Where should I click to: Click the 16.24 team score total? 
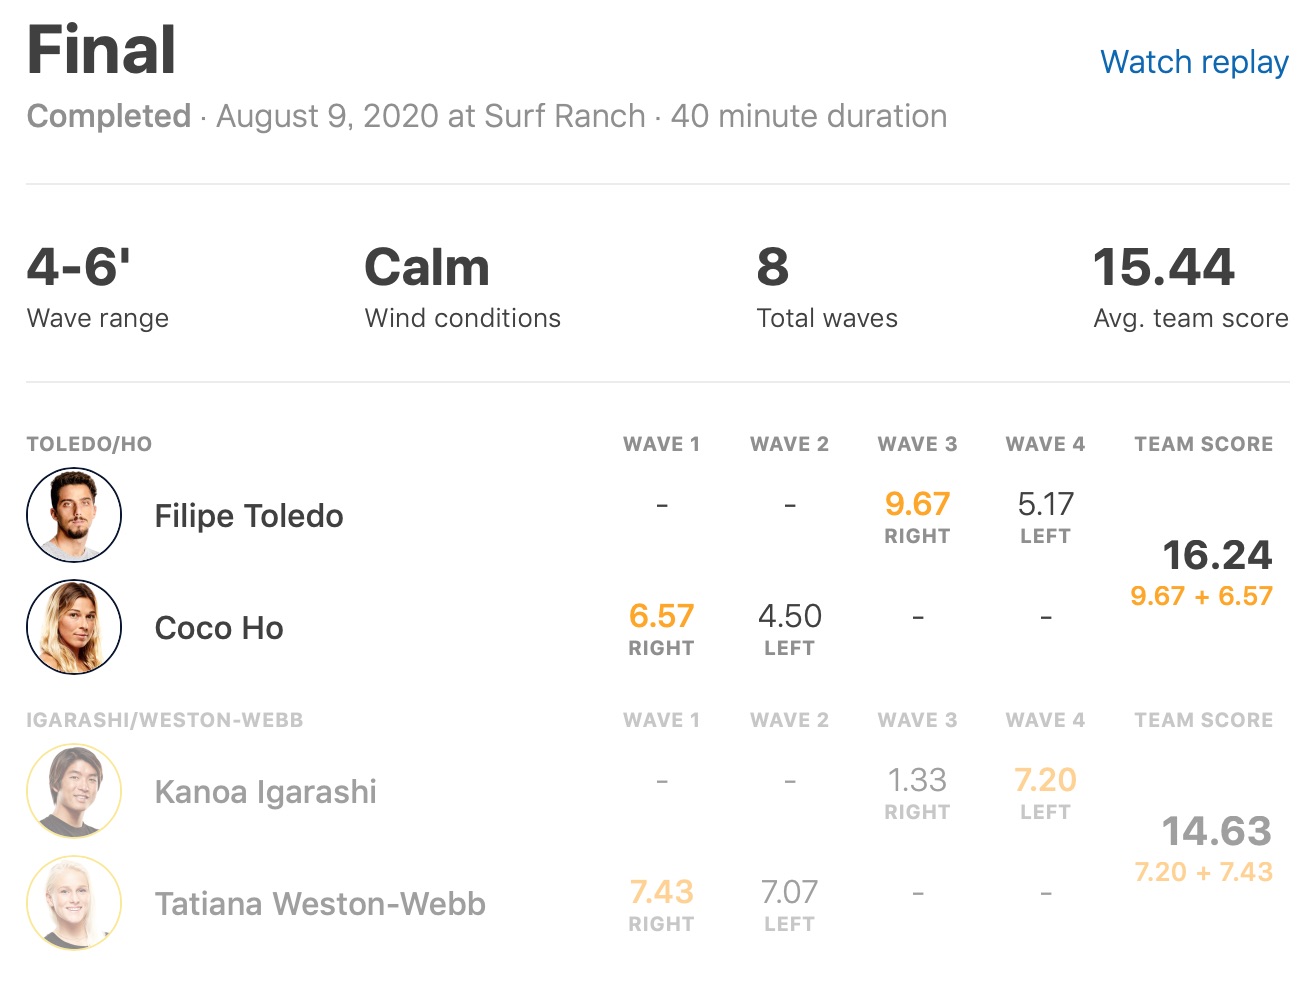click(x=1216, y=555)
